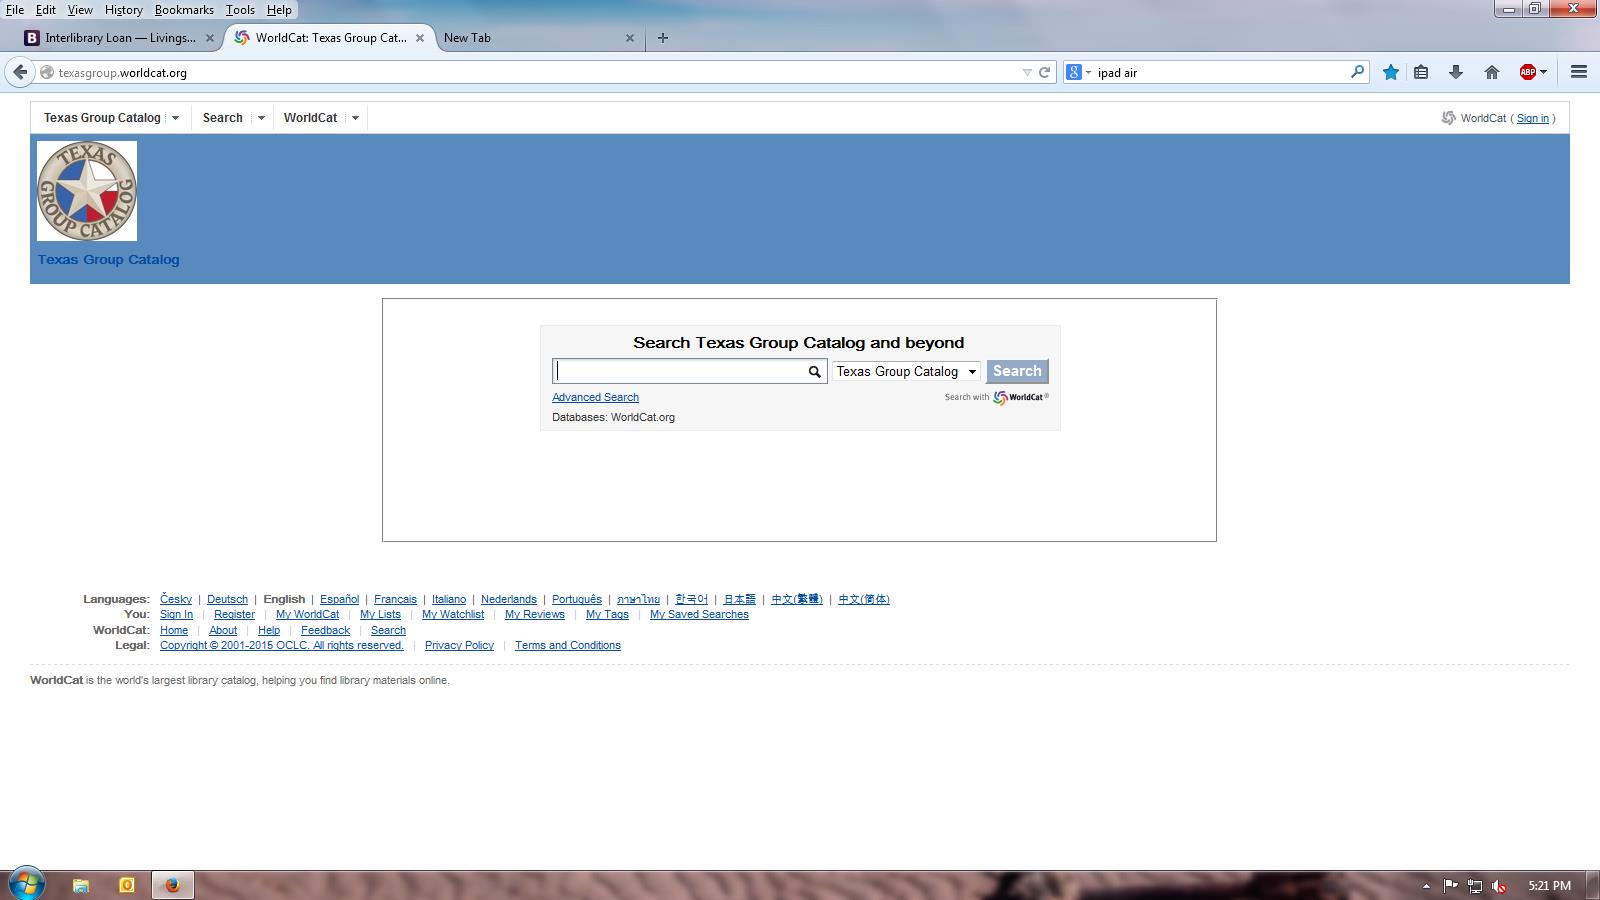Expand the Search menu arrow in navigation bar

(261, 118)
